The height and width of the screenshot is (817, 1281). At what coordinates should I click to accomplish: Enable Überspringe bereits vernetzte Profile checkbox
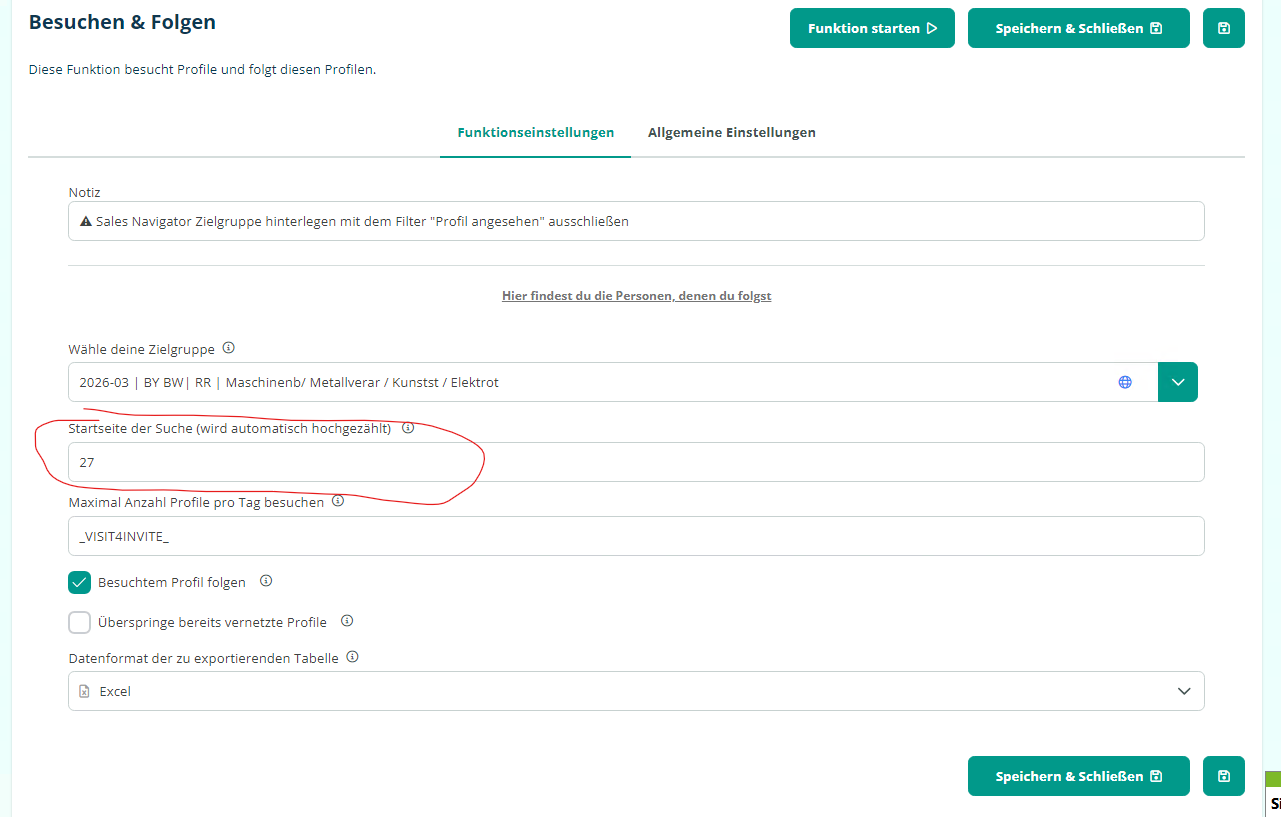pos(80,622)
